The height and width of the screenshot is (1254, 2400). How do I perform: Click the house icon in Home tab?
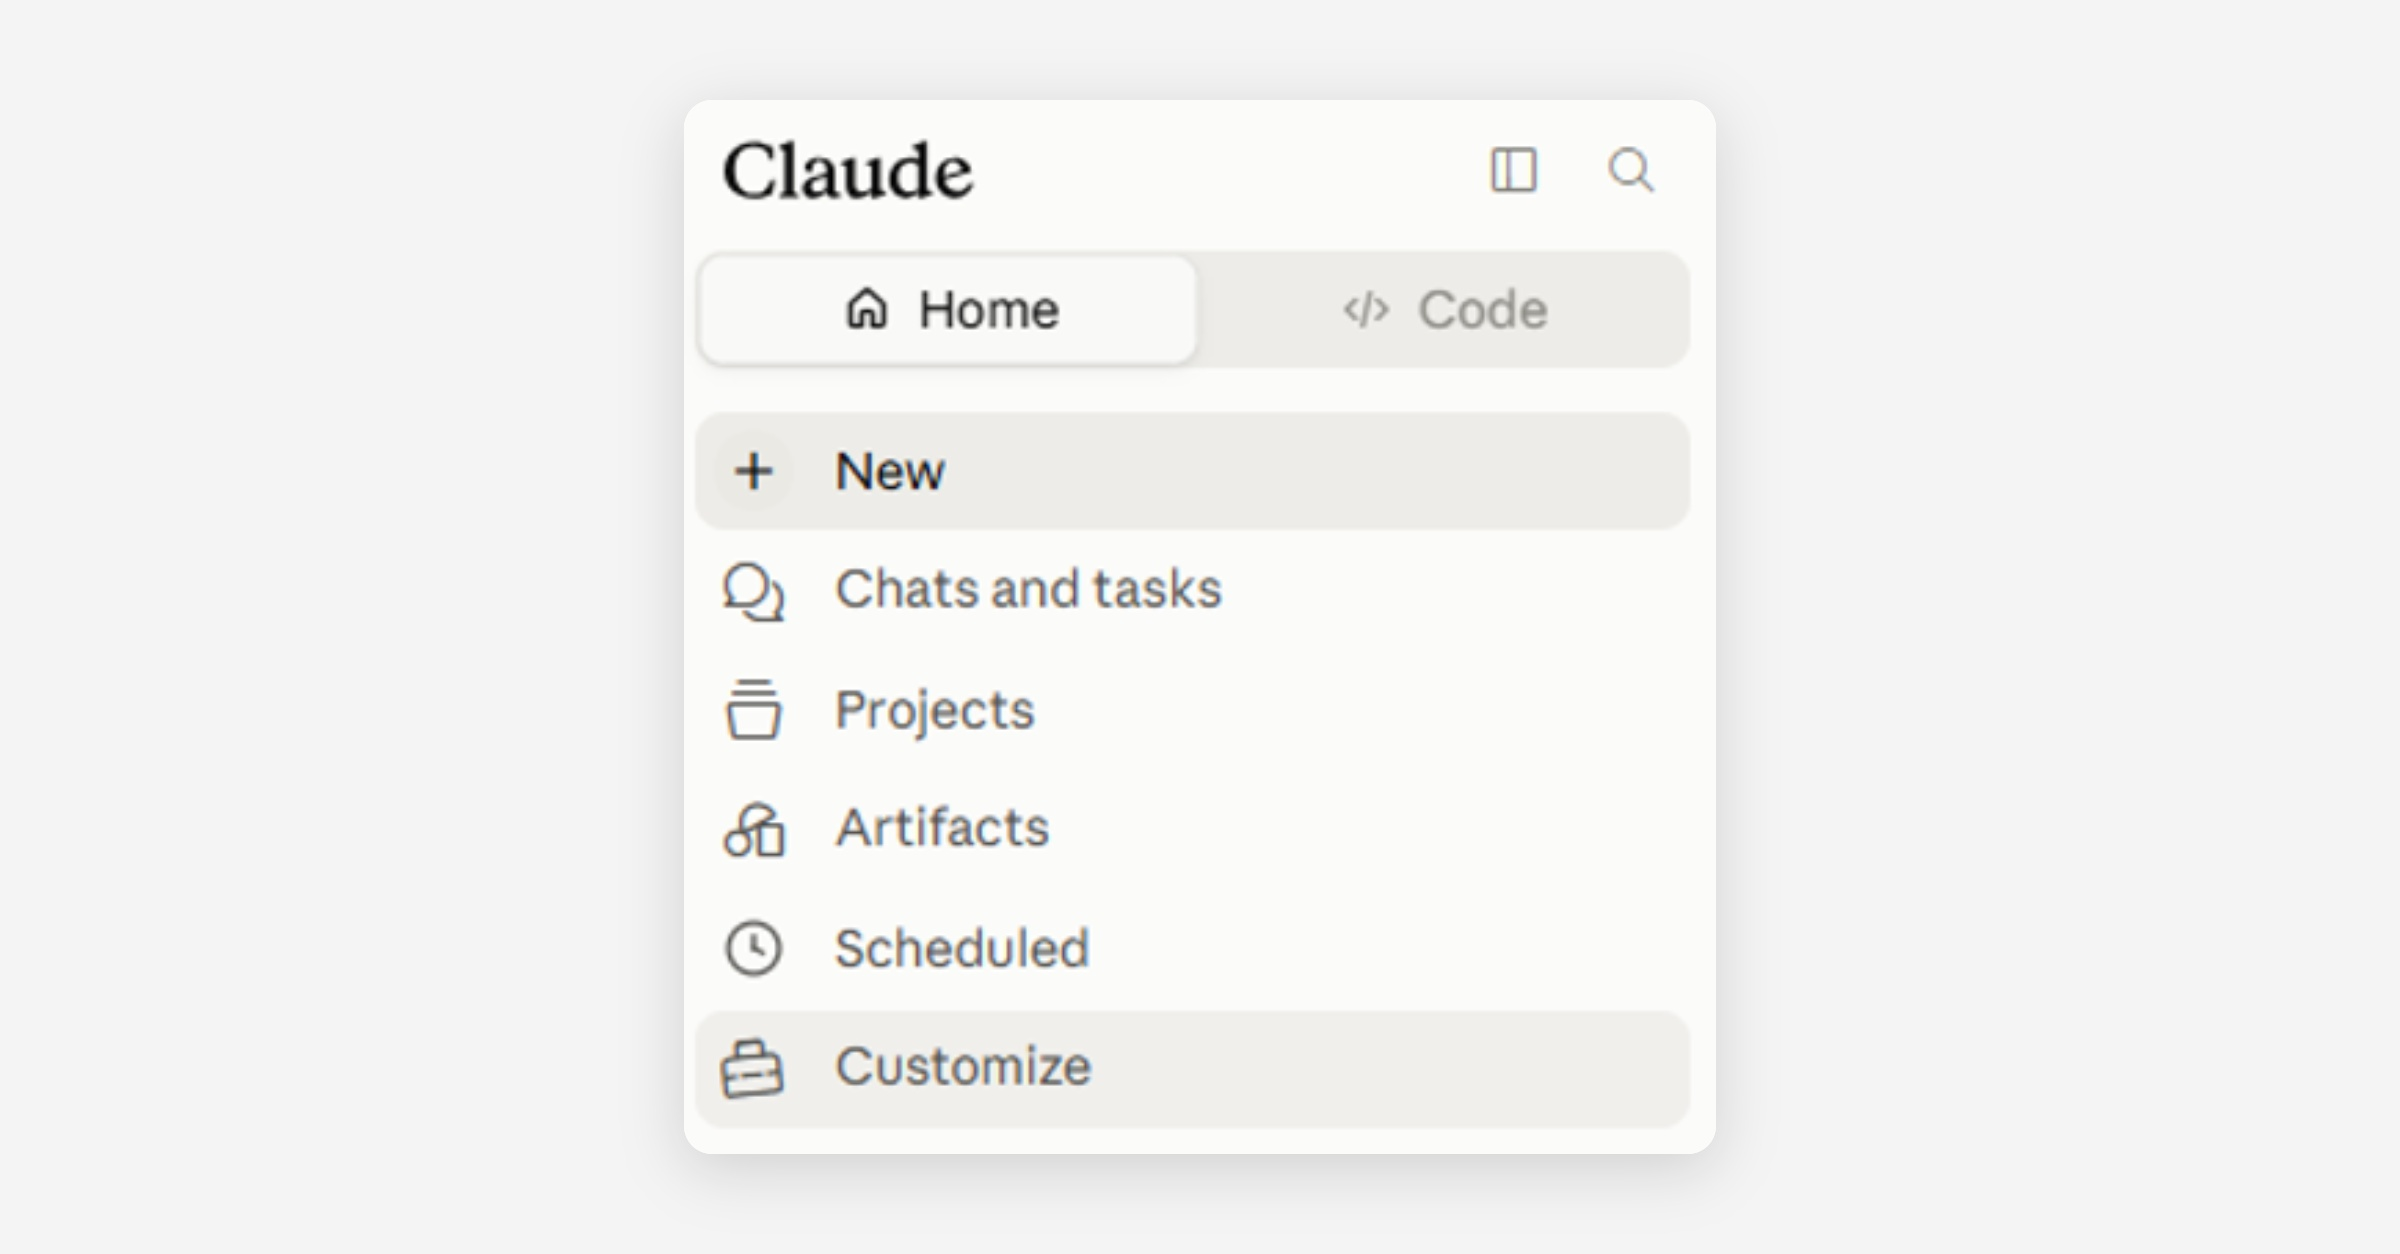(x=866, y=309)
